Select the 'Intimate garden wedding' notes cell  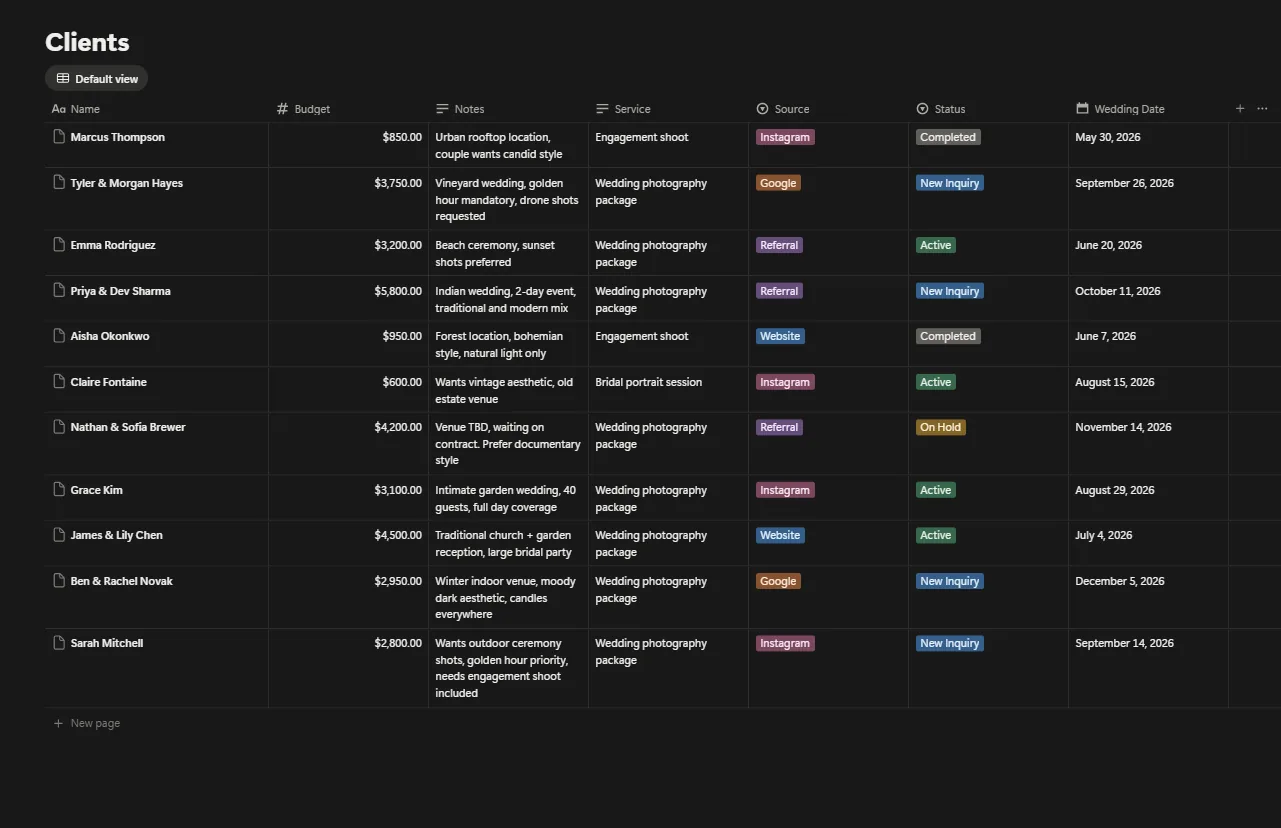coord(508,498)
